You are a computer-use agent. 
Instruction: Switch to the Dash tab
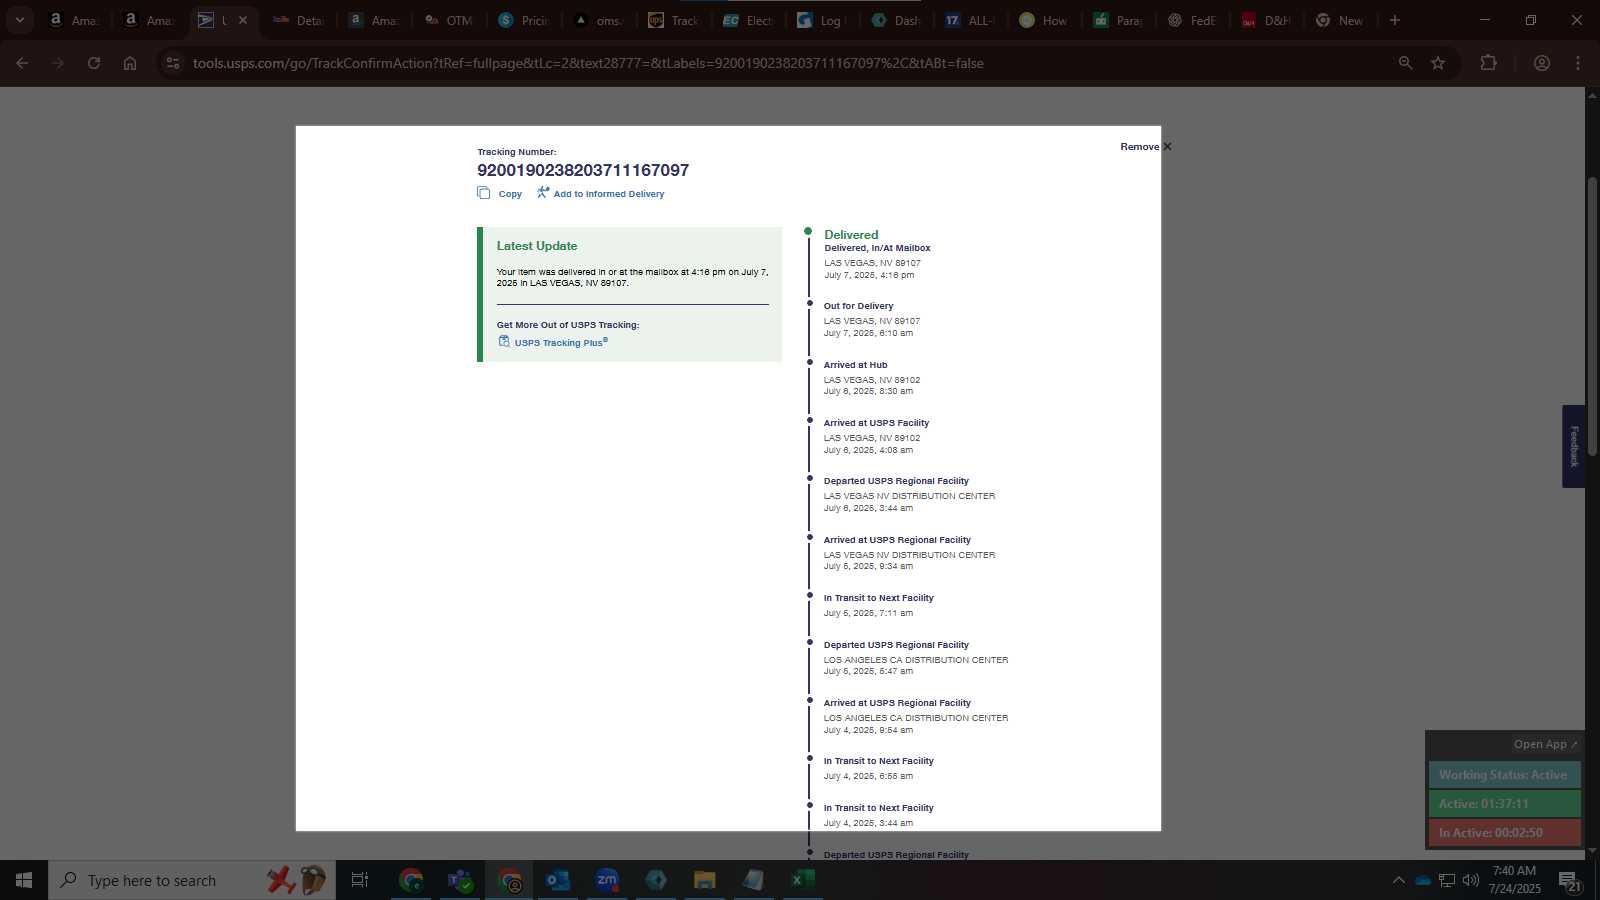click(x=897, y=20)
